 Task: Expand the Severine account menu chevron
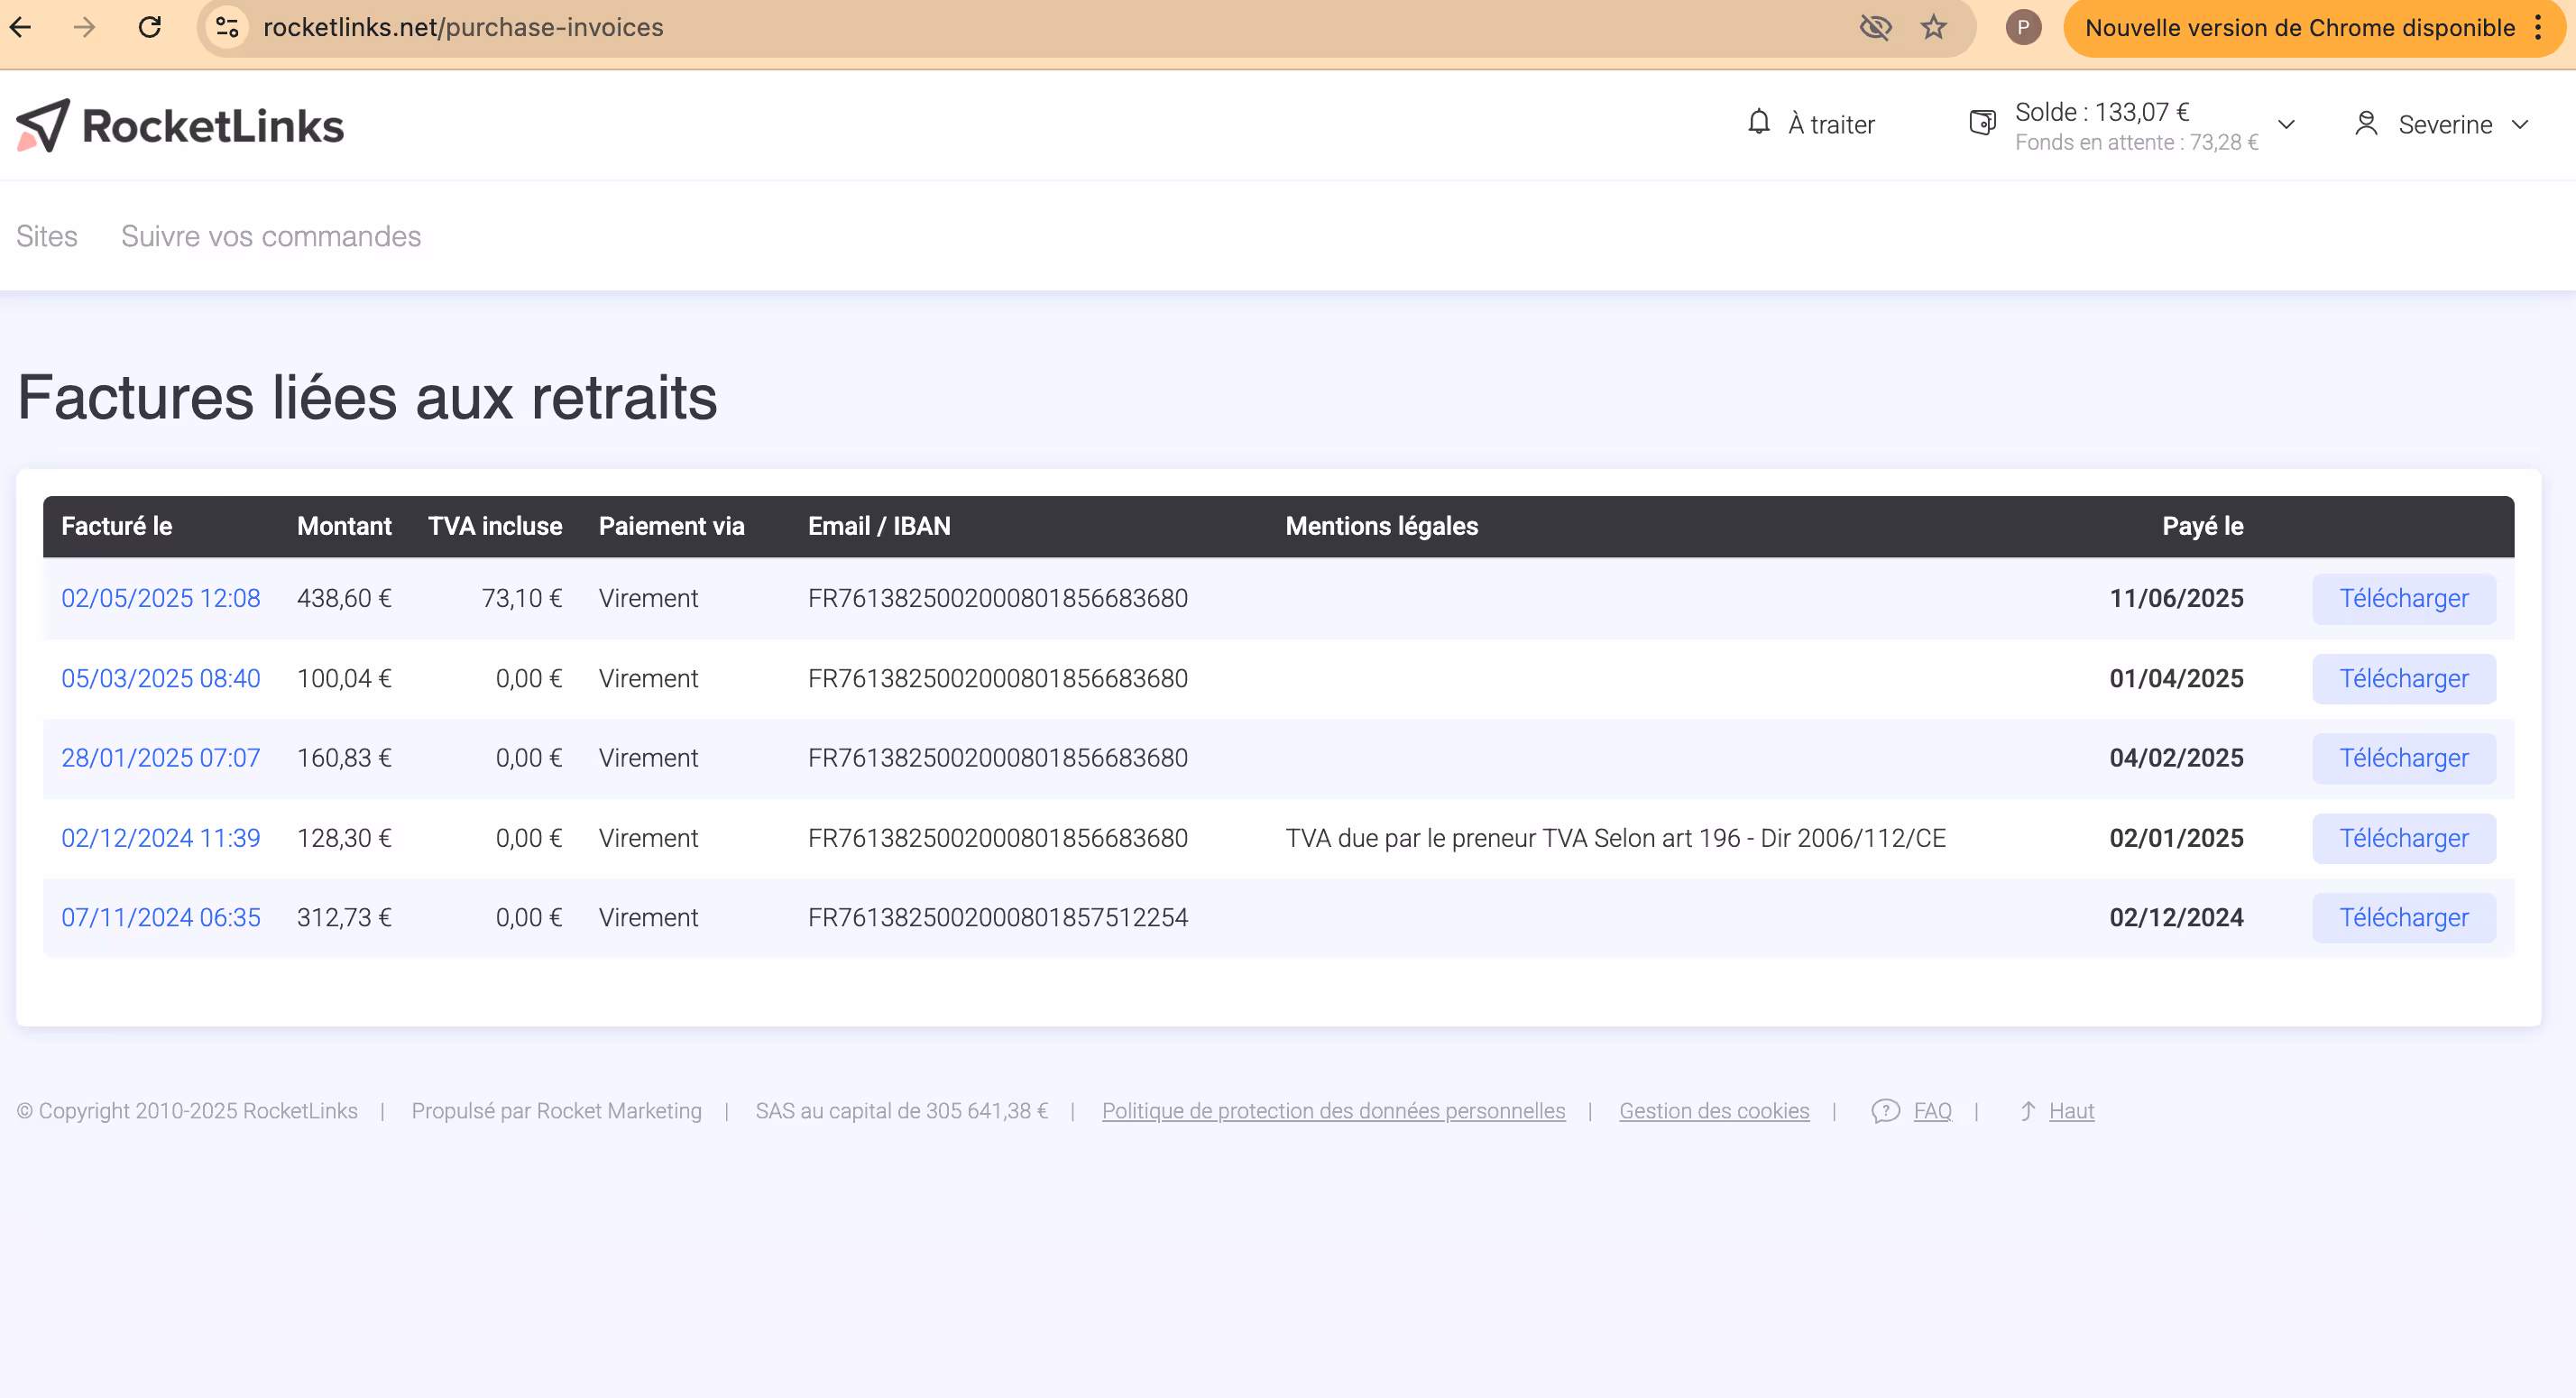(2520, 124)
